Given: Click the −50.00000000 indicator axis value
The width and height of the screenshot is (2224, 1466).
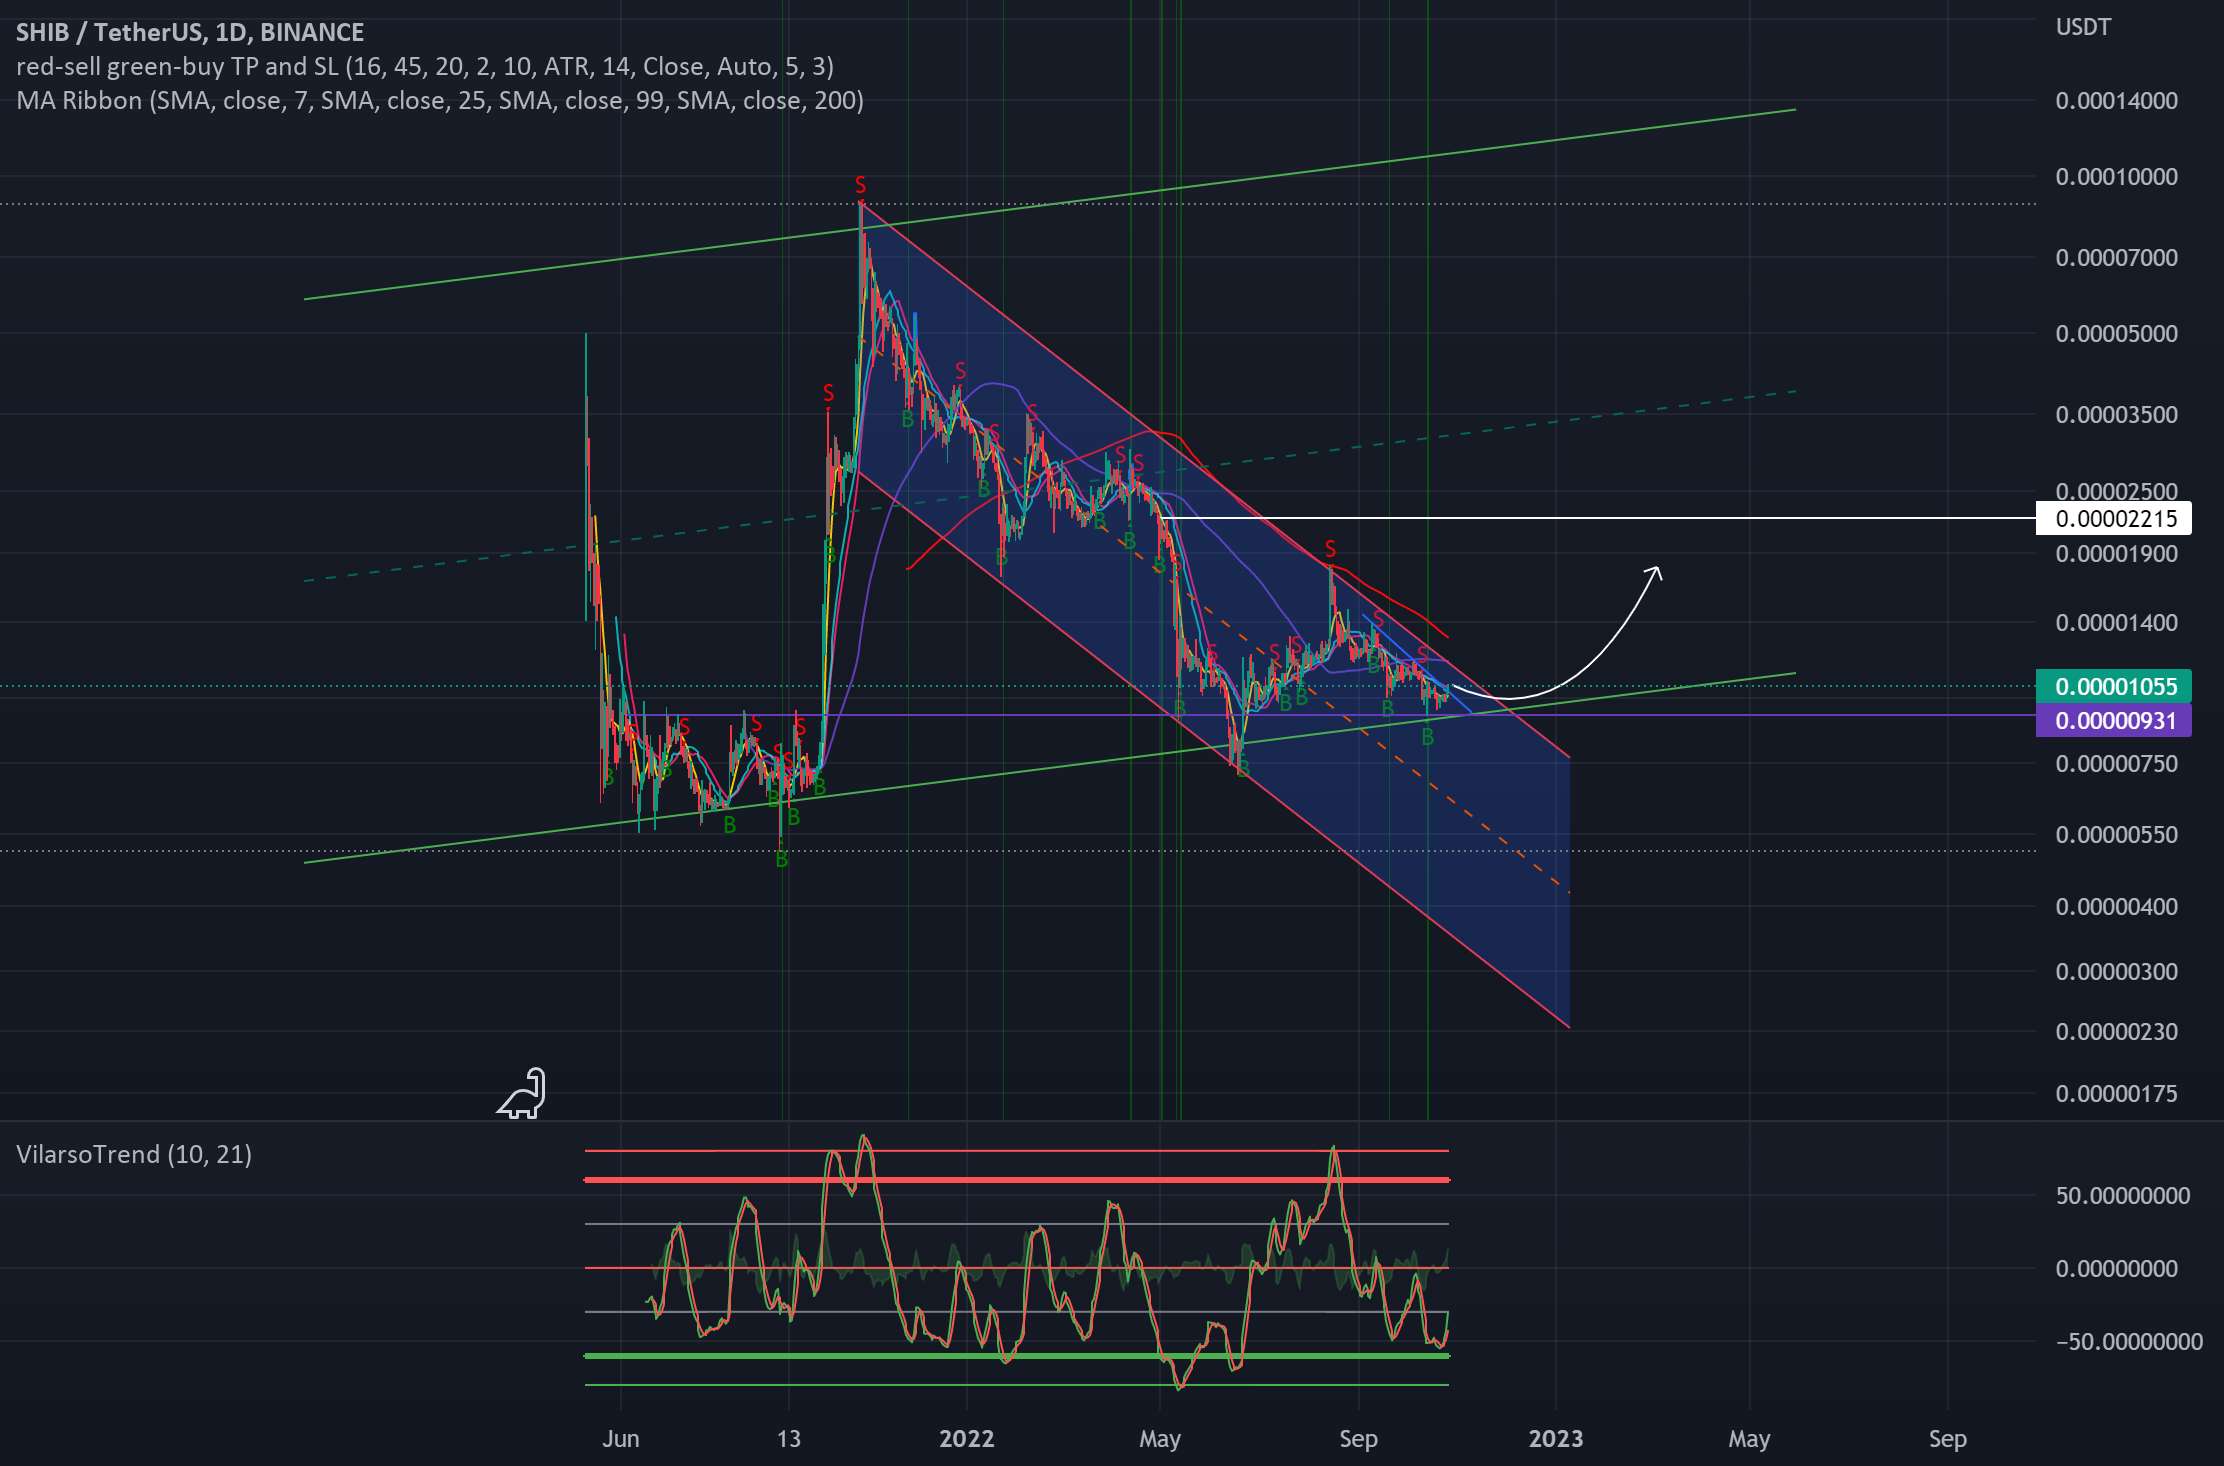Looking at the screenshot, I should 2129,1342.
